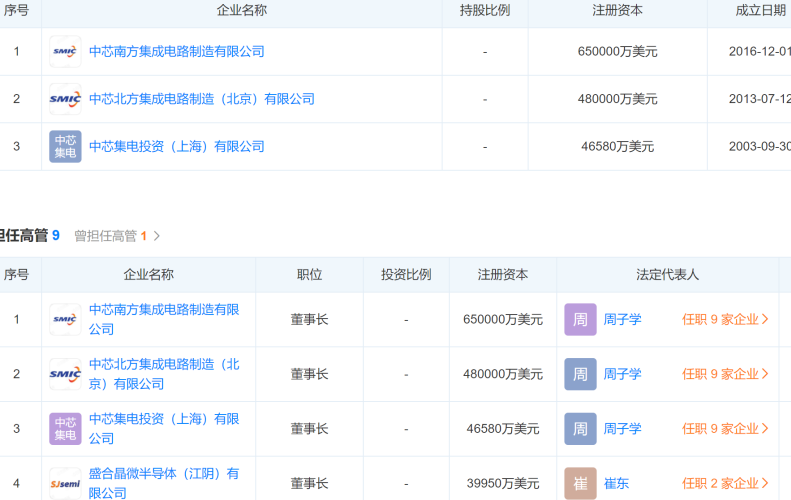Click 董事长 position in 盛合晶微 row
The height and width of the screenshot is (500, 791).
(309, 483)
